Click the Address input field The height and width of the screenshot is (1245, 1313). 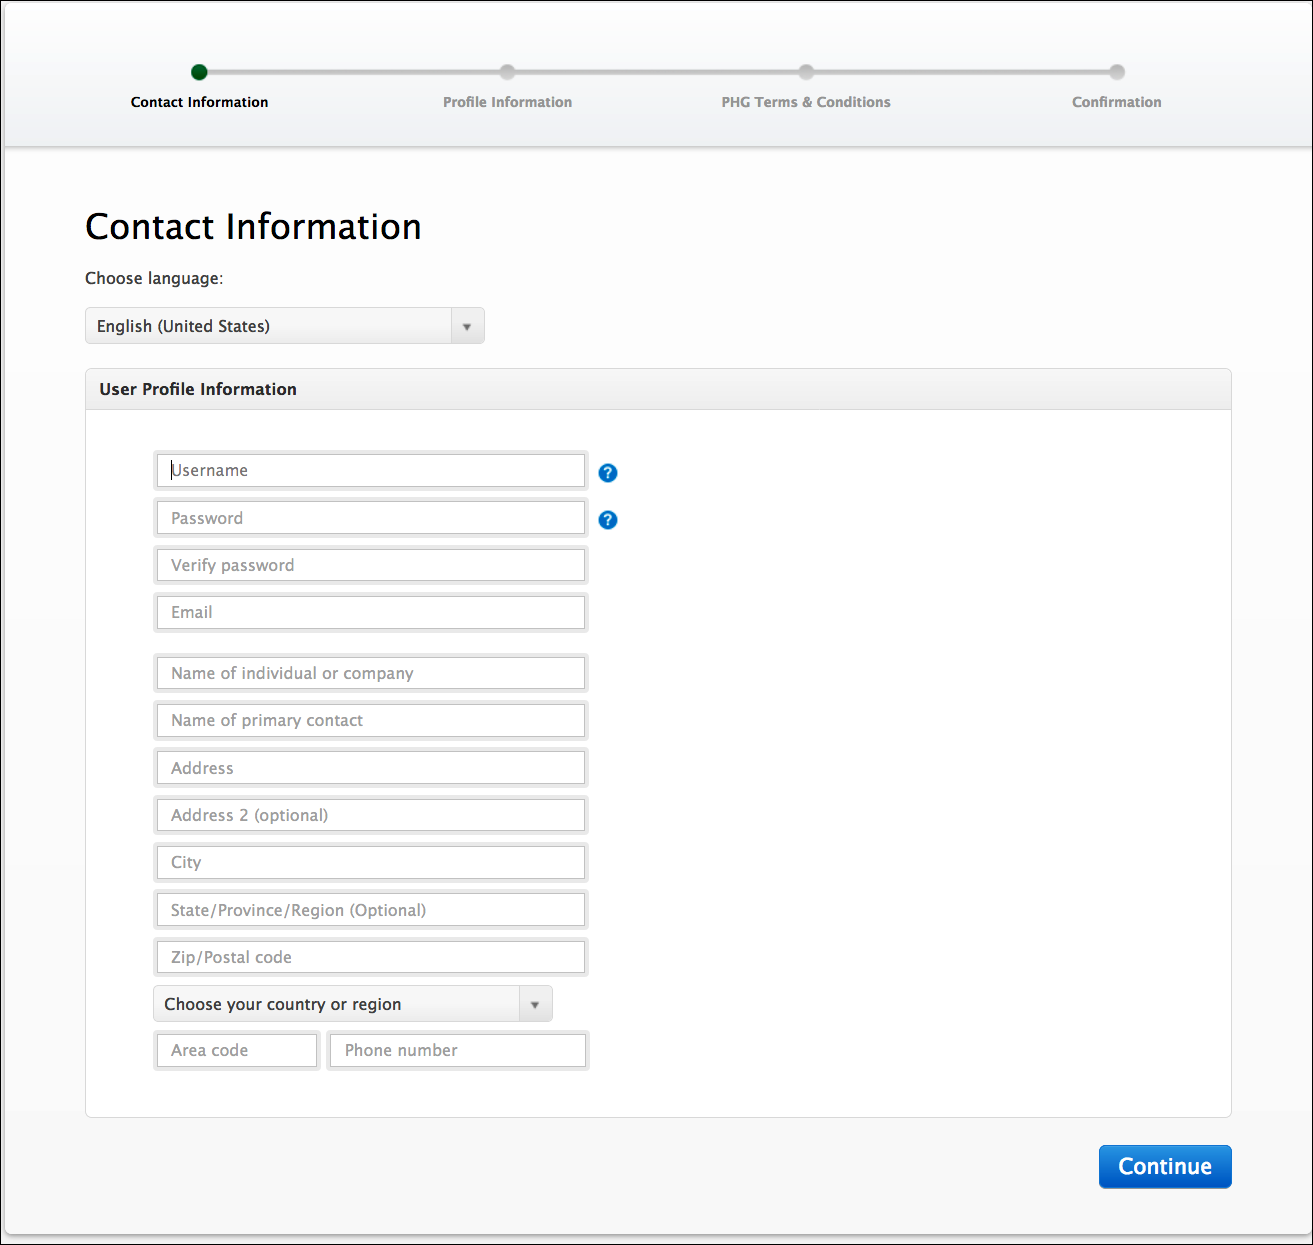click(x=371, y=768)
